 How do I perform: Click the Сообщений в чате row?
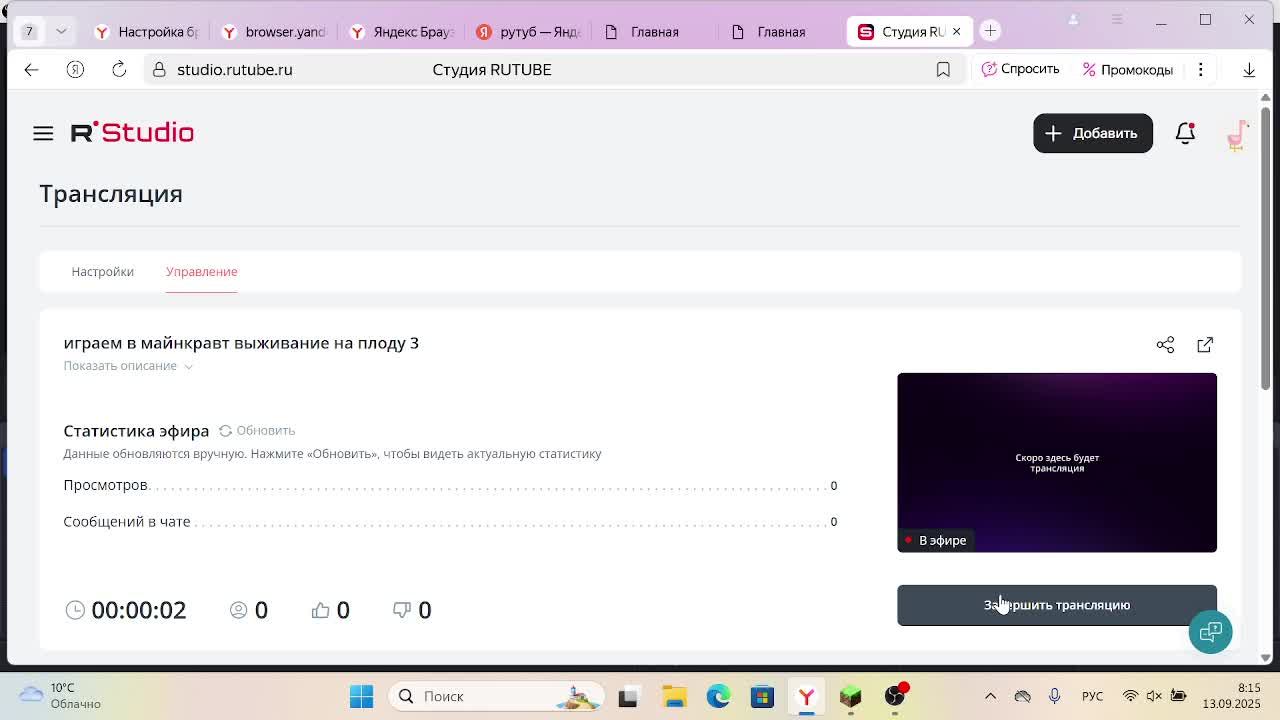pyautogui.click(x=450, y=521)
